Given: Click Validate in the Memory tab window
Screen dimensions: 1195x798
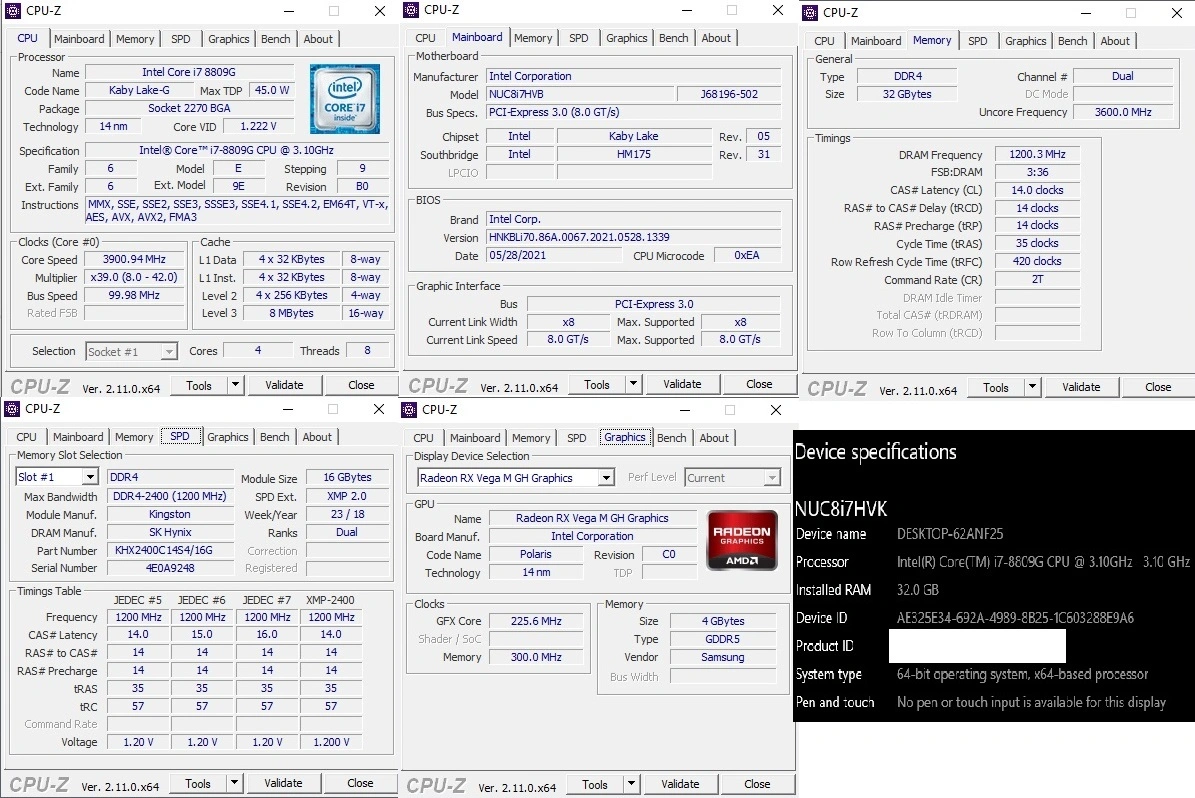Looking at the screenshot, I should click(x=1081, y=387).
